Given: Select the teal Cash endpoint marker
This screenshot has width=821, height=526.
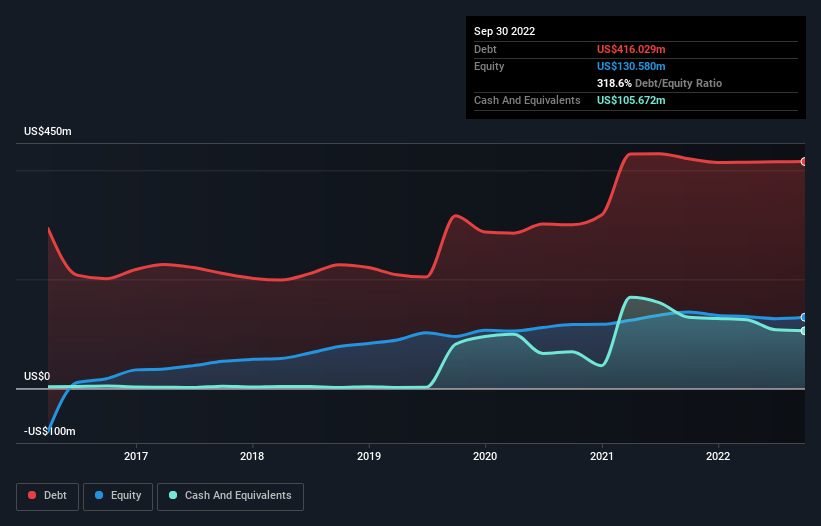Looking at the screenshot, I should [804, 331].
